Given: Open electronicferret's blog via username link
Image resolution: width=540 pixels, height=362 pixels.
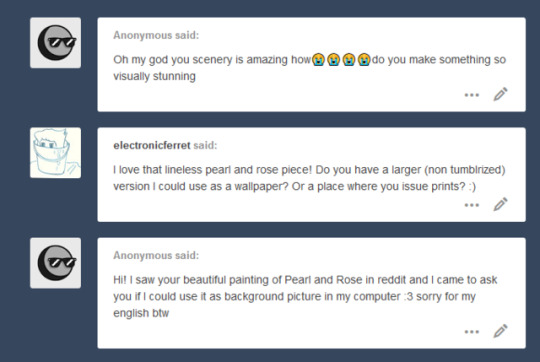Looking at the screenshot, I should 152,145.
